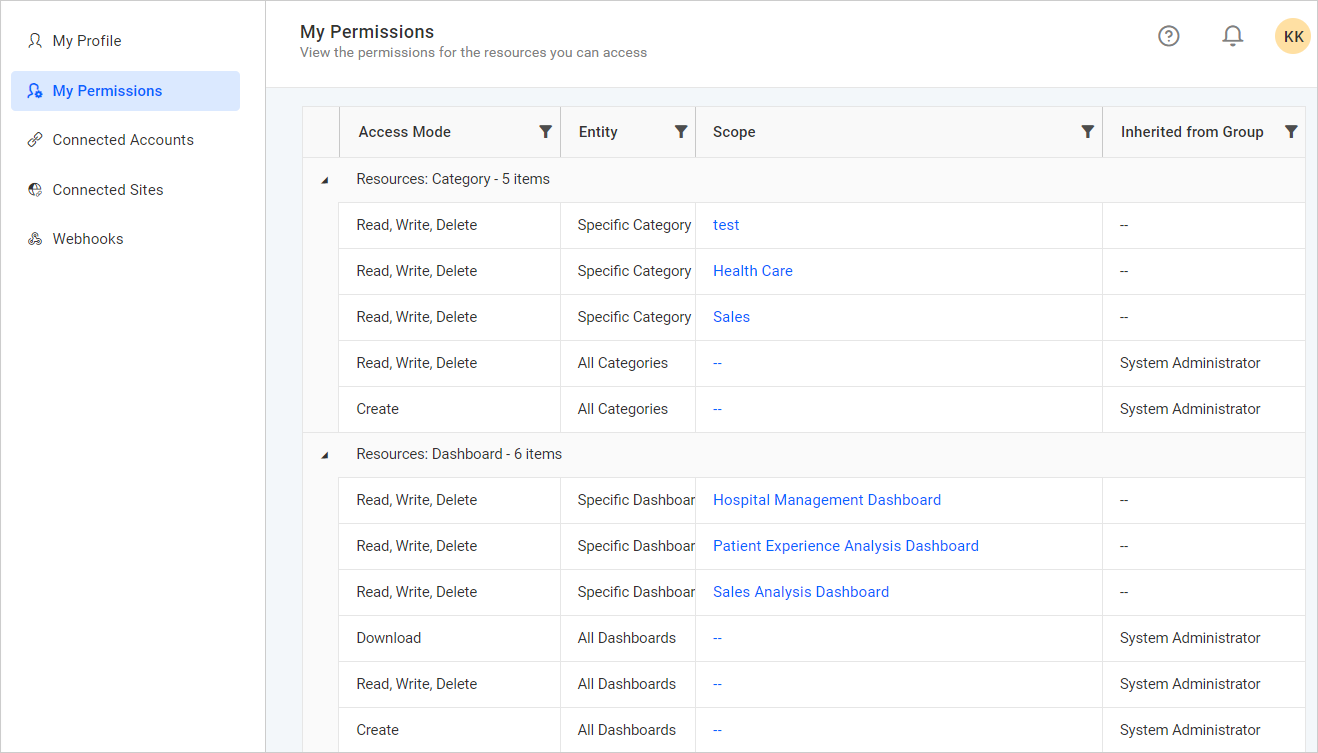Open the Access Mode column filter
The image size is (1318, 753).
pos(545,131)
